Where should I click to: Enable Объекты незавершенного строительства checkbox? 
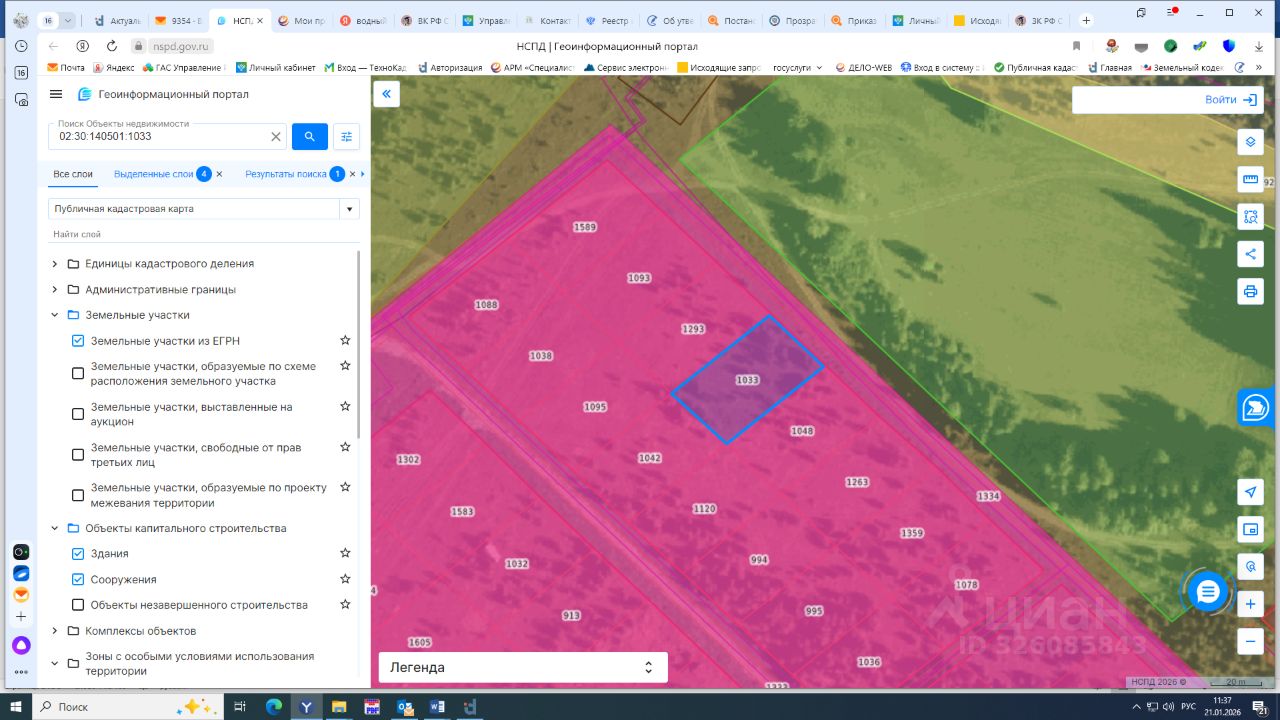[x=78, y=605]
